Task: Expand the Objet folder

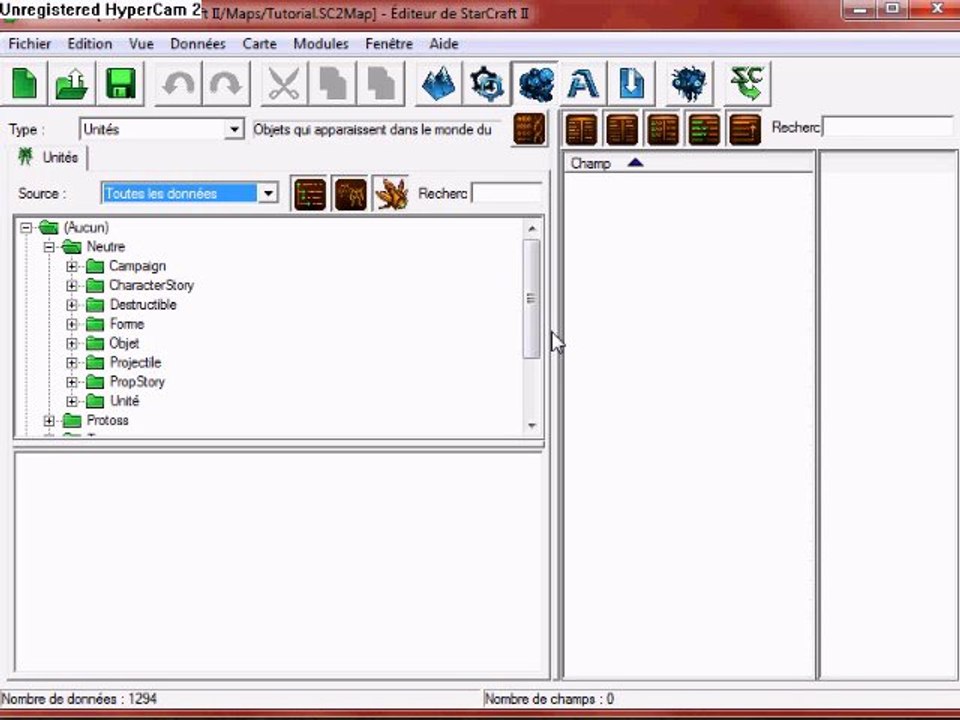Action: 72,343
